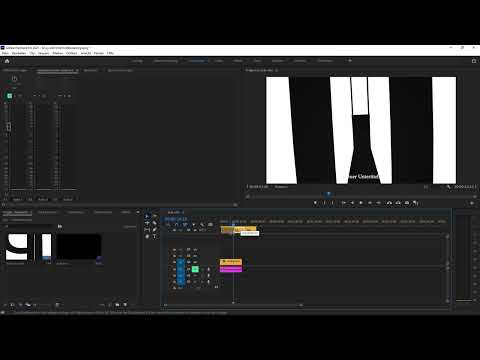Export frame with the camera icon

coord(407,203)
